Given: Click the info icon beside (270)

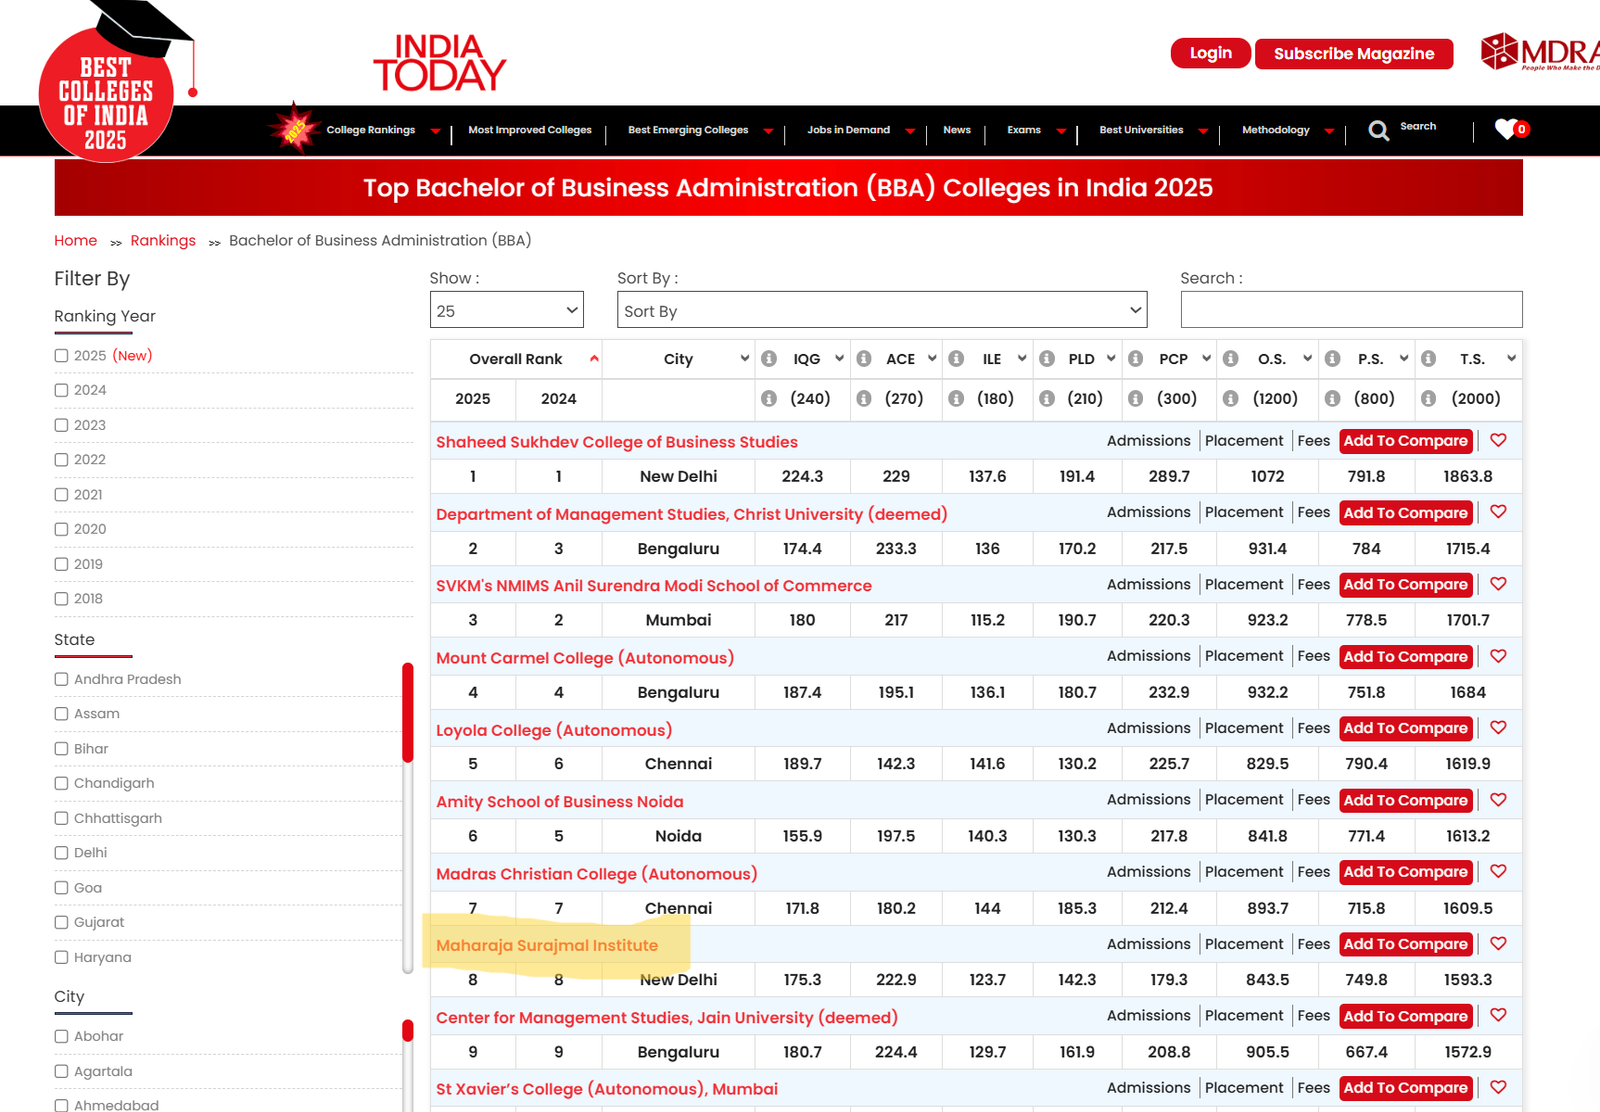Looking at the screenshot, I should click(864, 399).
